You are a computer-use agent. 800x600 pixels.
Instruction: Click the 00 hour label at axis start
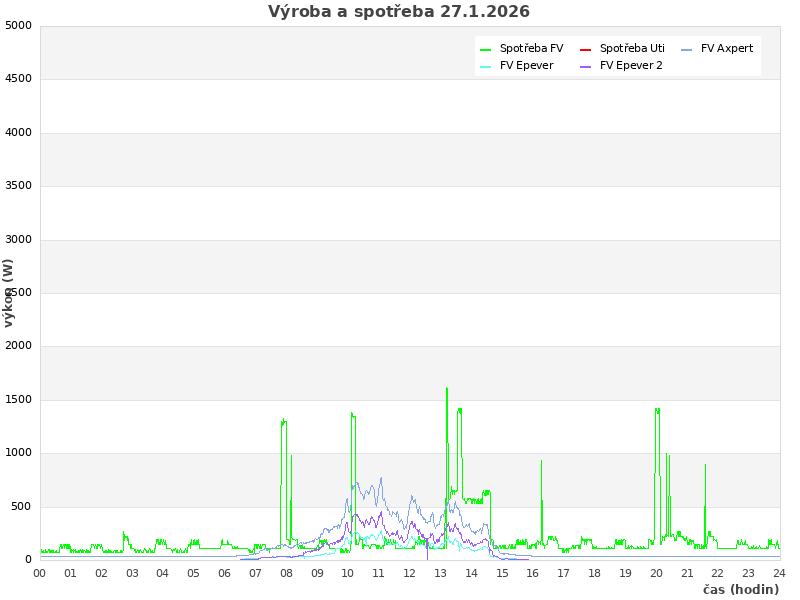[40, 573]
